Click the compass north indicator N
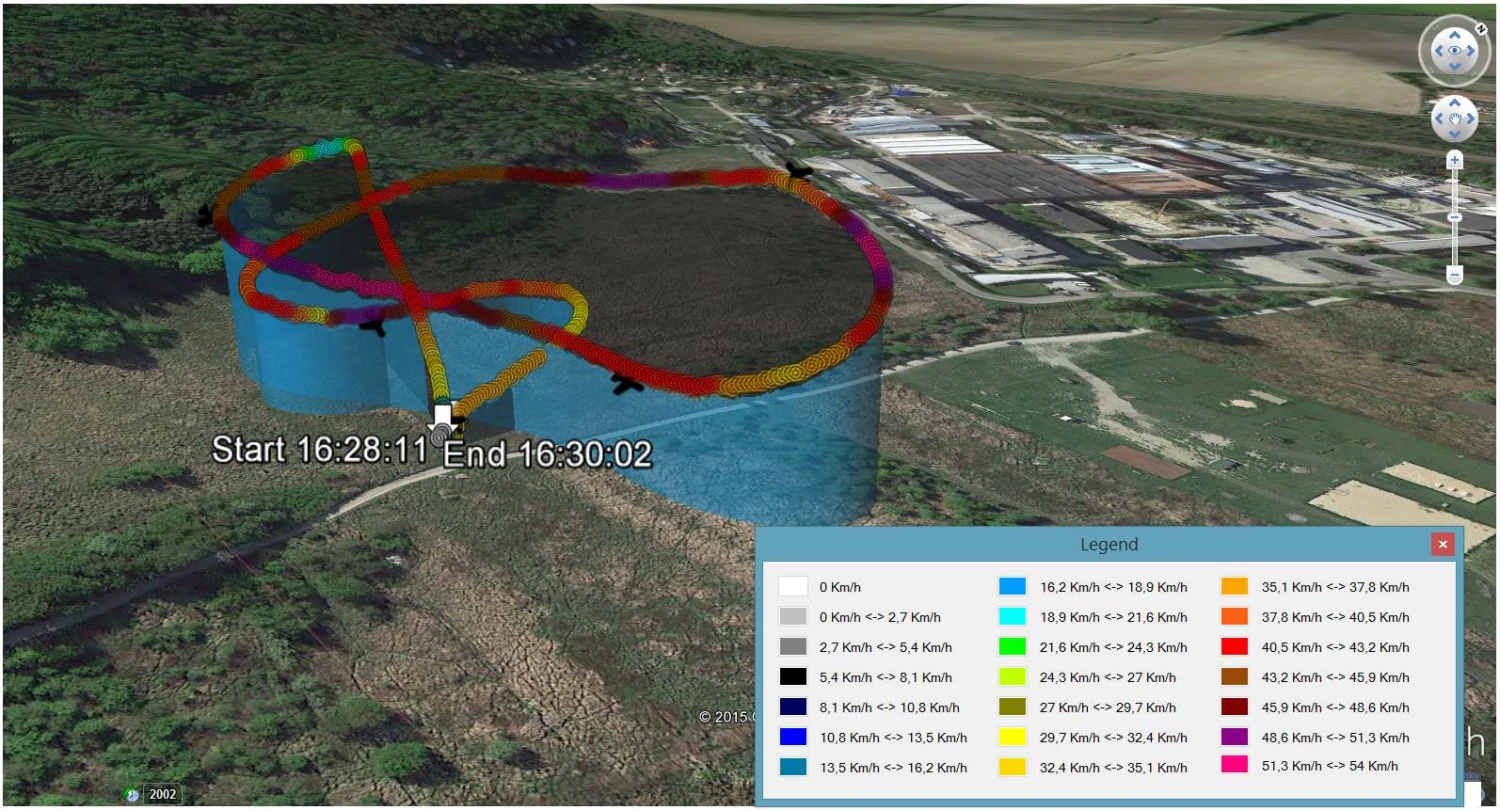The image size is (1500, 810). tap(1480, 28)
